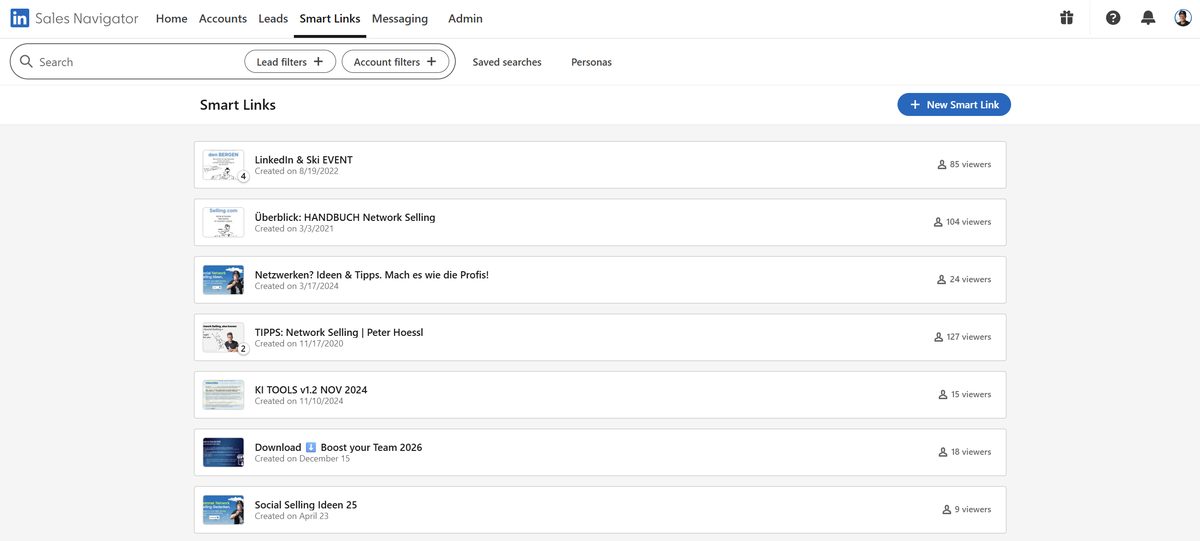Go to the Home tab
Image resolution: width=1200 pixels, height=541 pixels.
click(x=172, y=18)
